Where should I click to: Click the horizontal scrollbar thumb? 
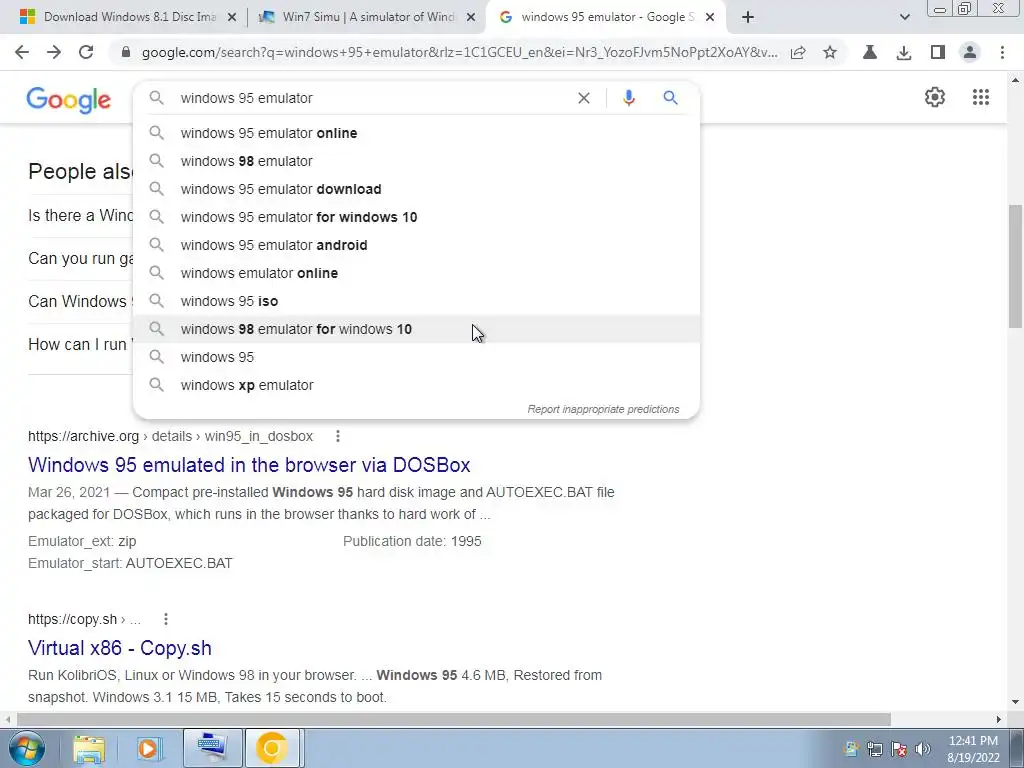tap(454, 719)
